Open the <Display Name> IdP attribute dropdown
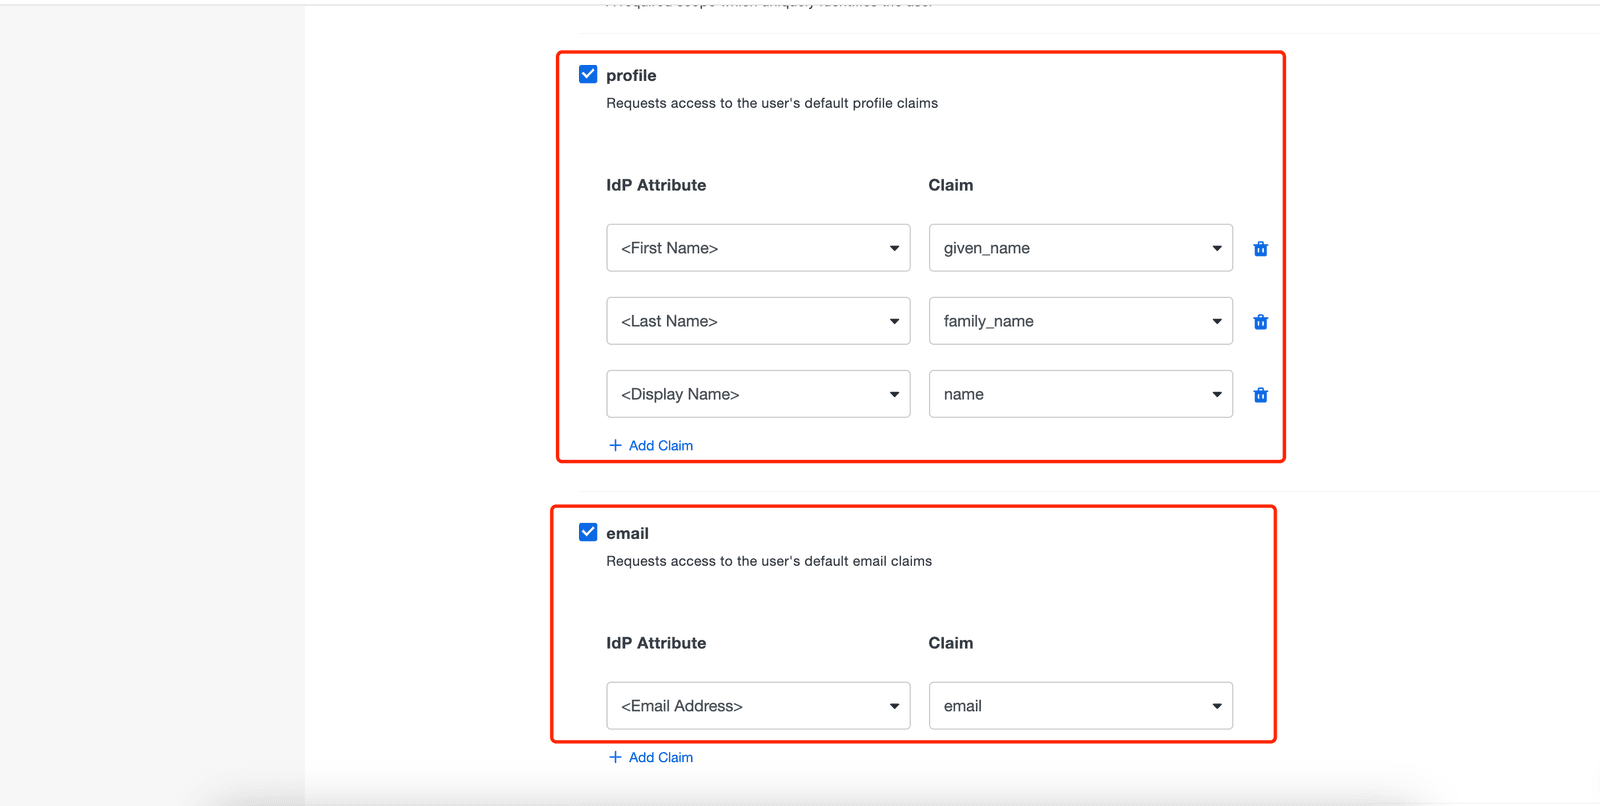1600x806 pixels. click(758, 394)
